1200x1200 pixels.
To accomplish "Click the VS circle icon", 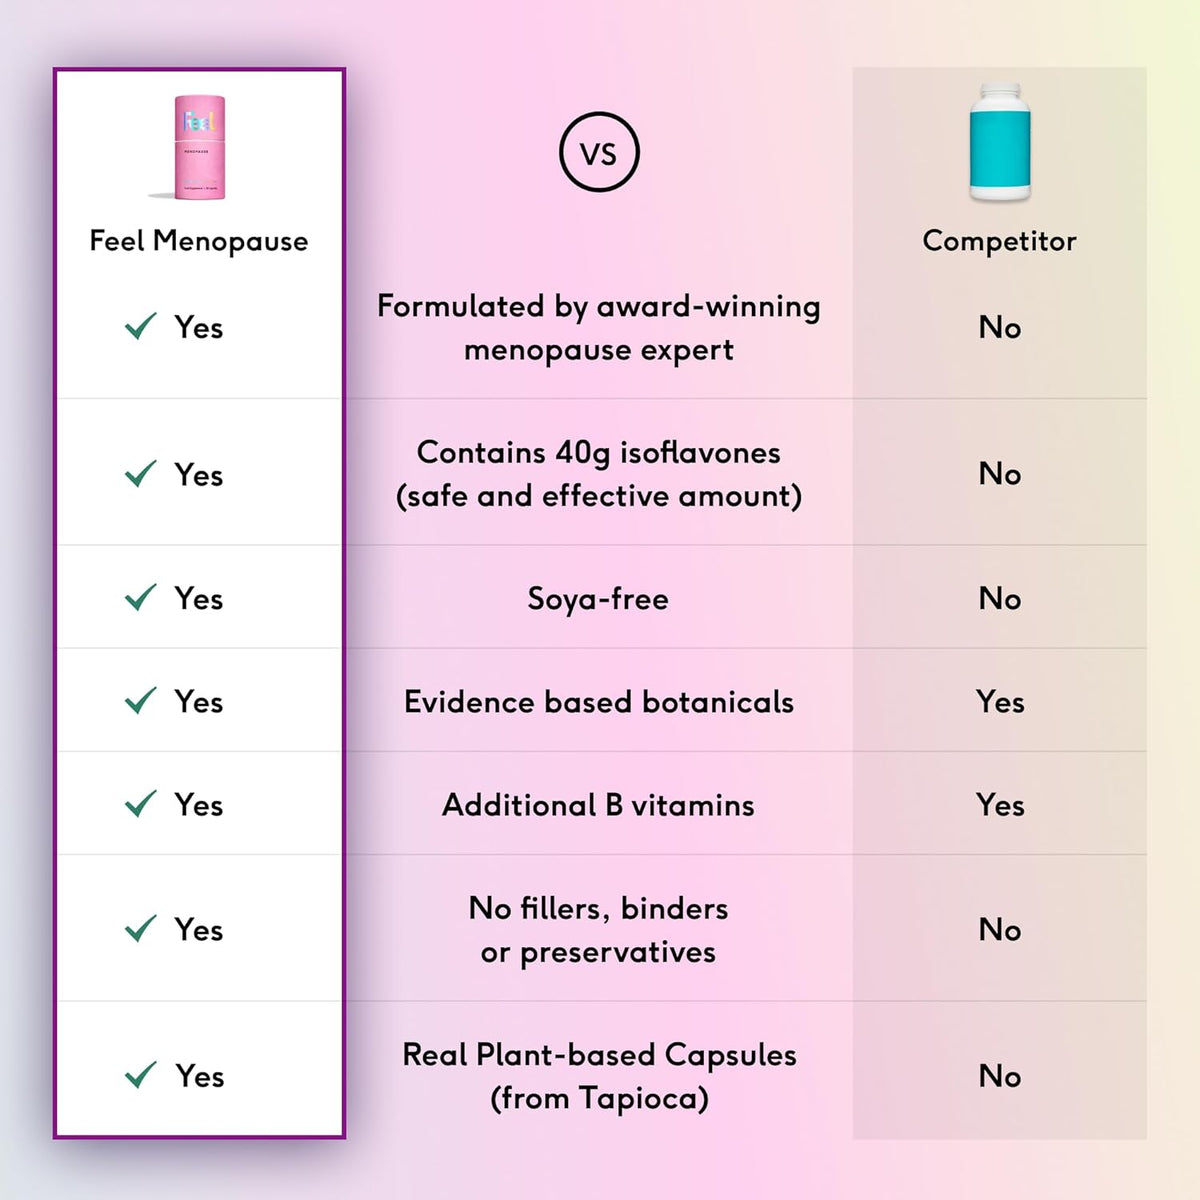I will point(599,152).
